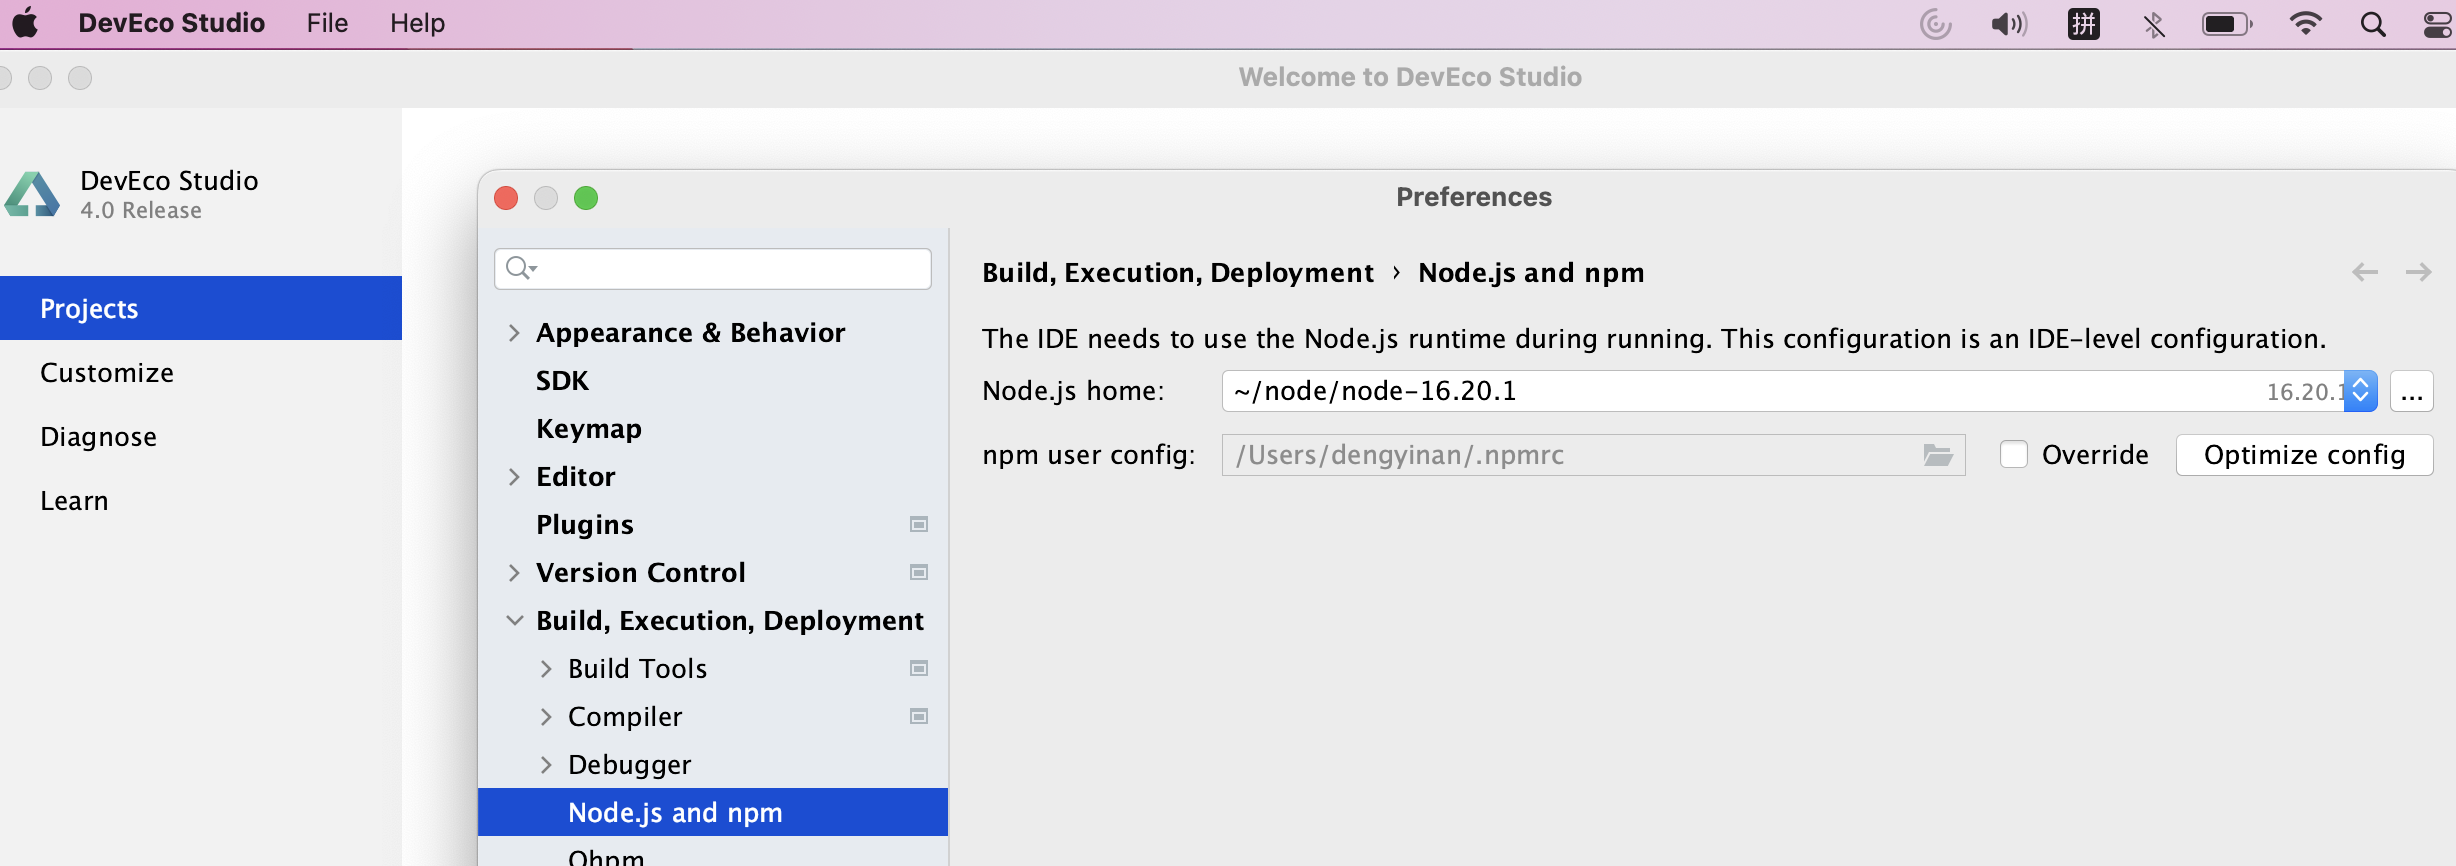2456x866 pixels.
Task: Open the Apple menu
Action: [x=25, y=23]
